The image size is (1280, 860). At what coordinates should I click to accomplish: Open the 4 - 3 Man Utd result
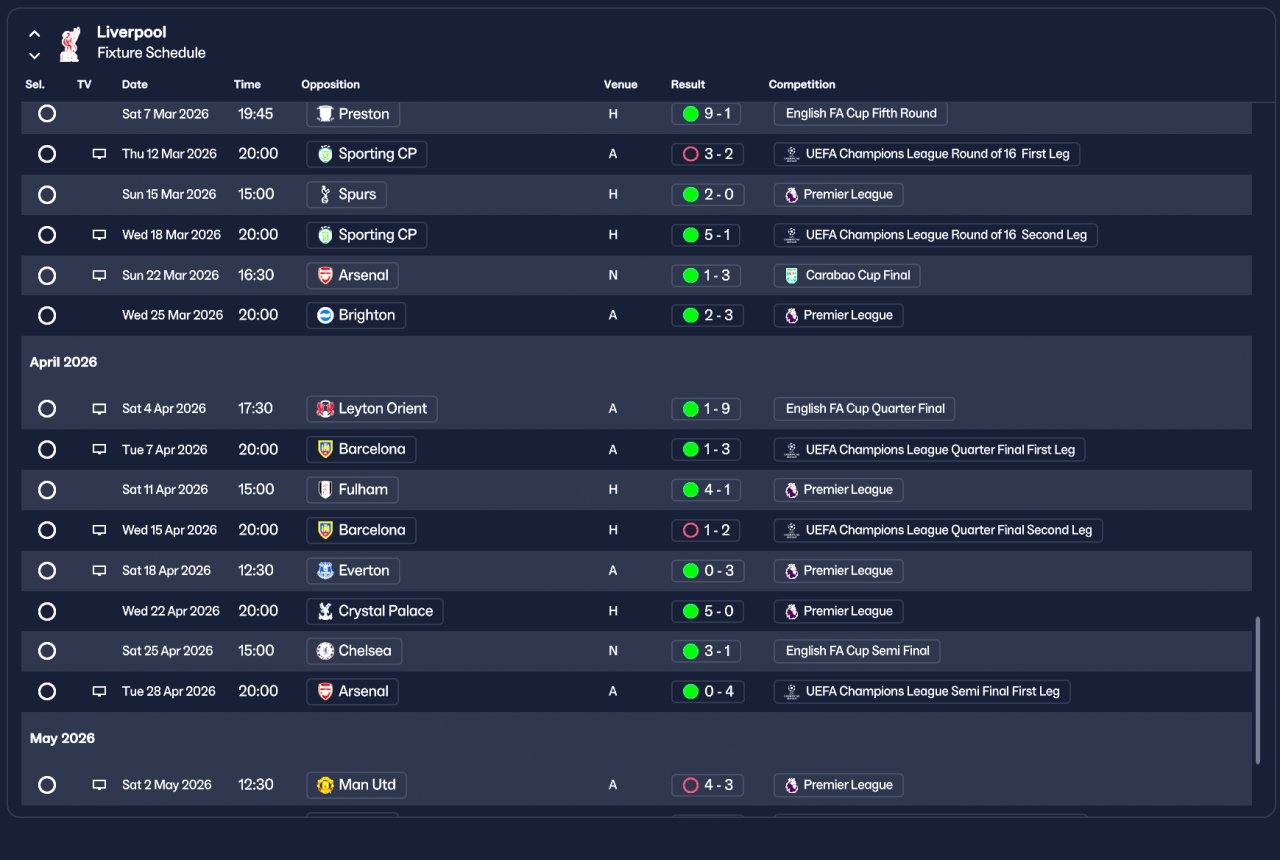[707, 785]
